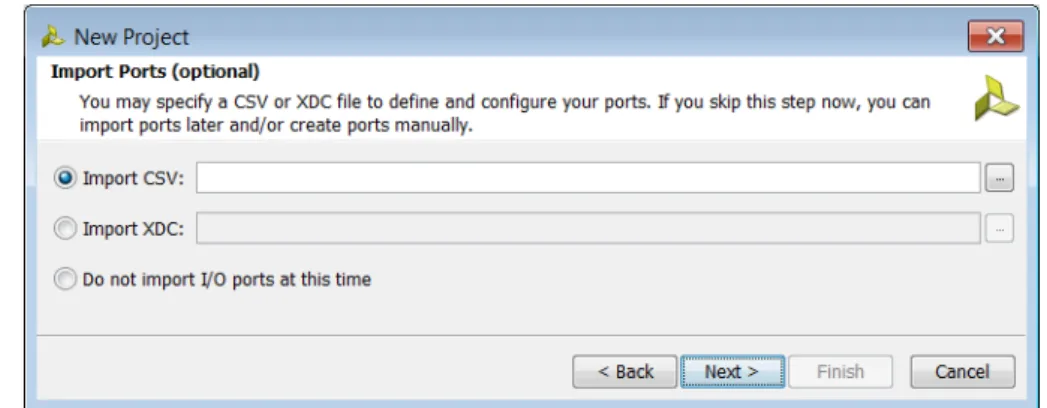The width and height of the screenshot is (1047, 408).
Task: Click the Import CSV label text
Action: (133, 179)
